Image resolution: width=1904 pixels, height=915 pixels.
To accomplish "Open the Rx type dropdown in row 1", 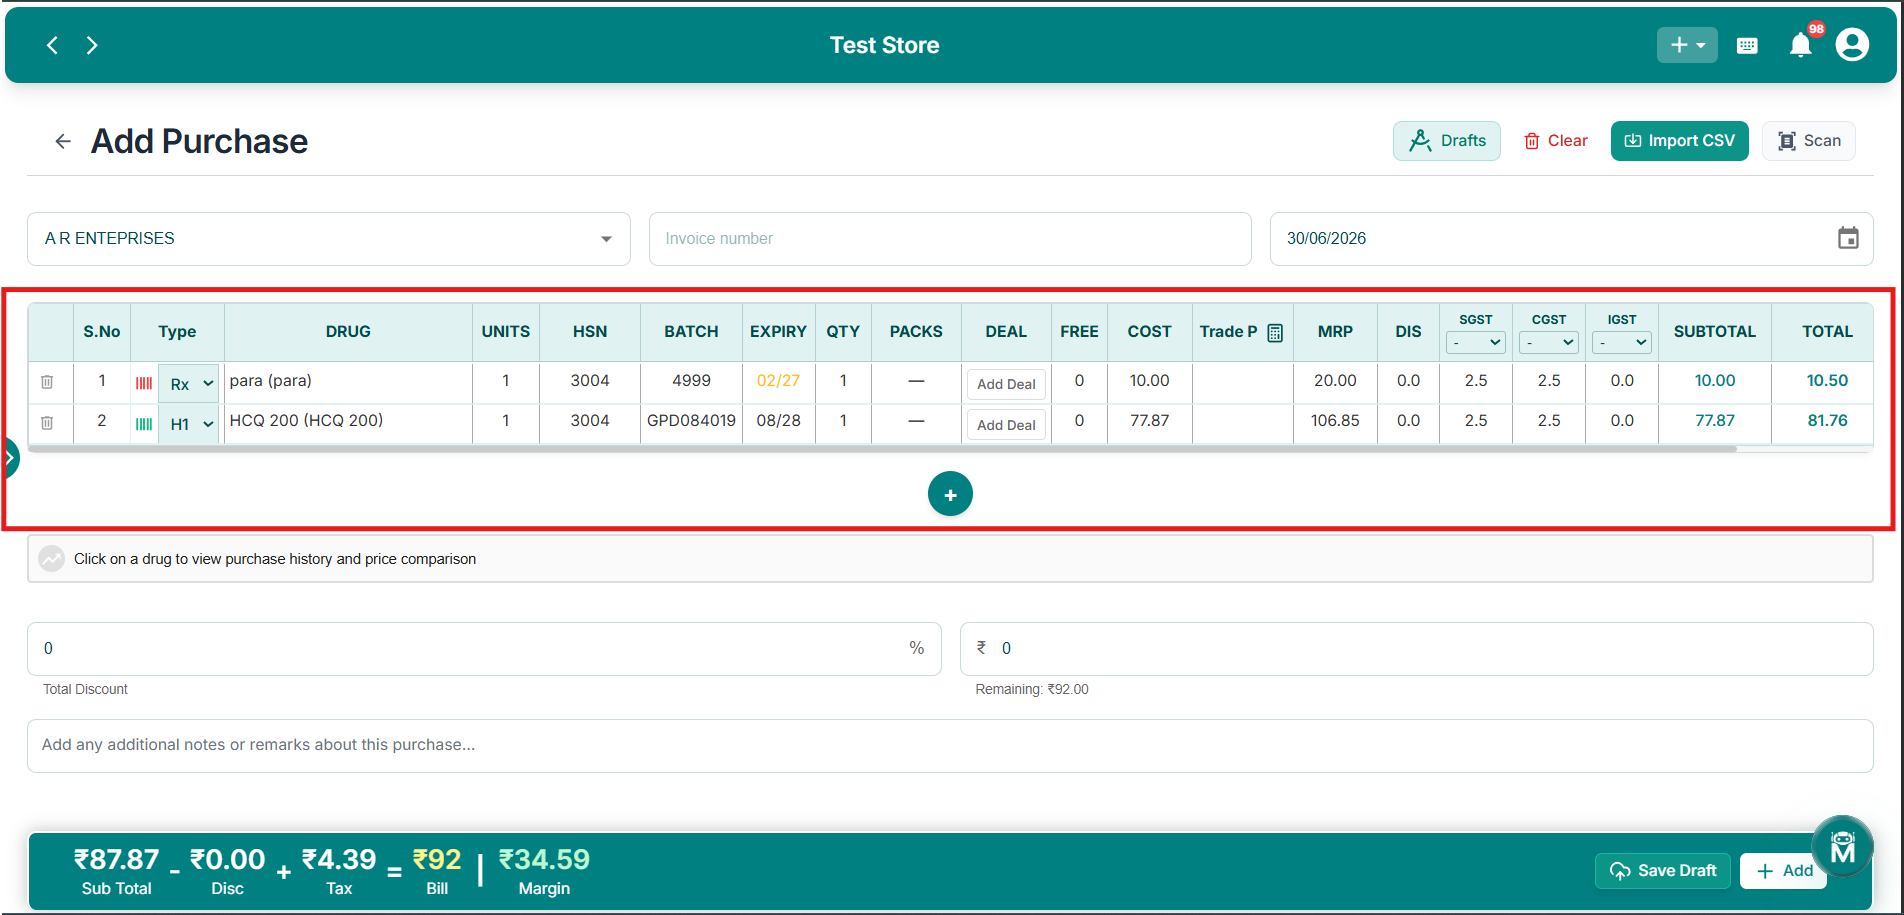I will pos(189,384).
